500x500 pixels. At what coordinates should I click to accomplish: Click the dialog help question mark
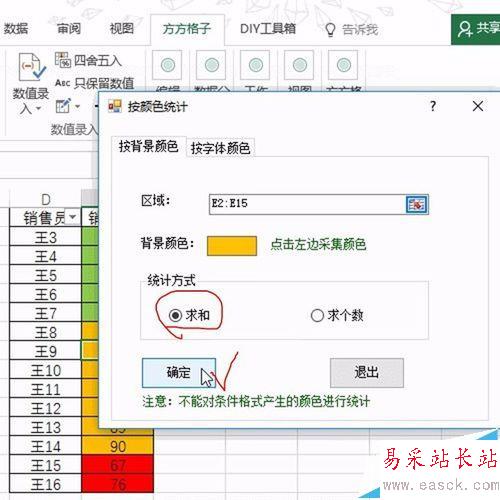coord(433,106)
